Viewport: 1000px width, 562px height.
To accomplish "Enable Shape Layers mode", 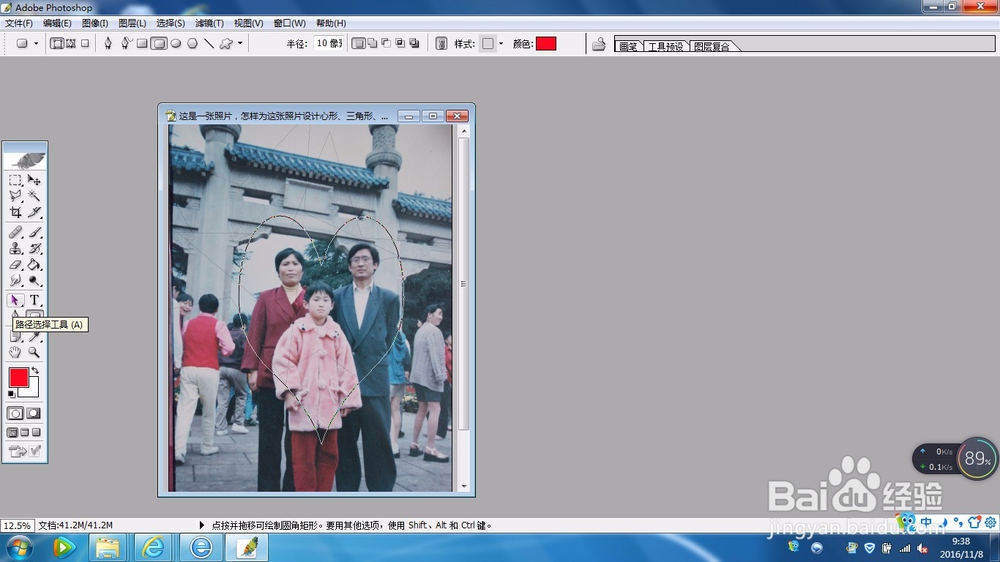I will (x=57, y=43).
